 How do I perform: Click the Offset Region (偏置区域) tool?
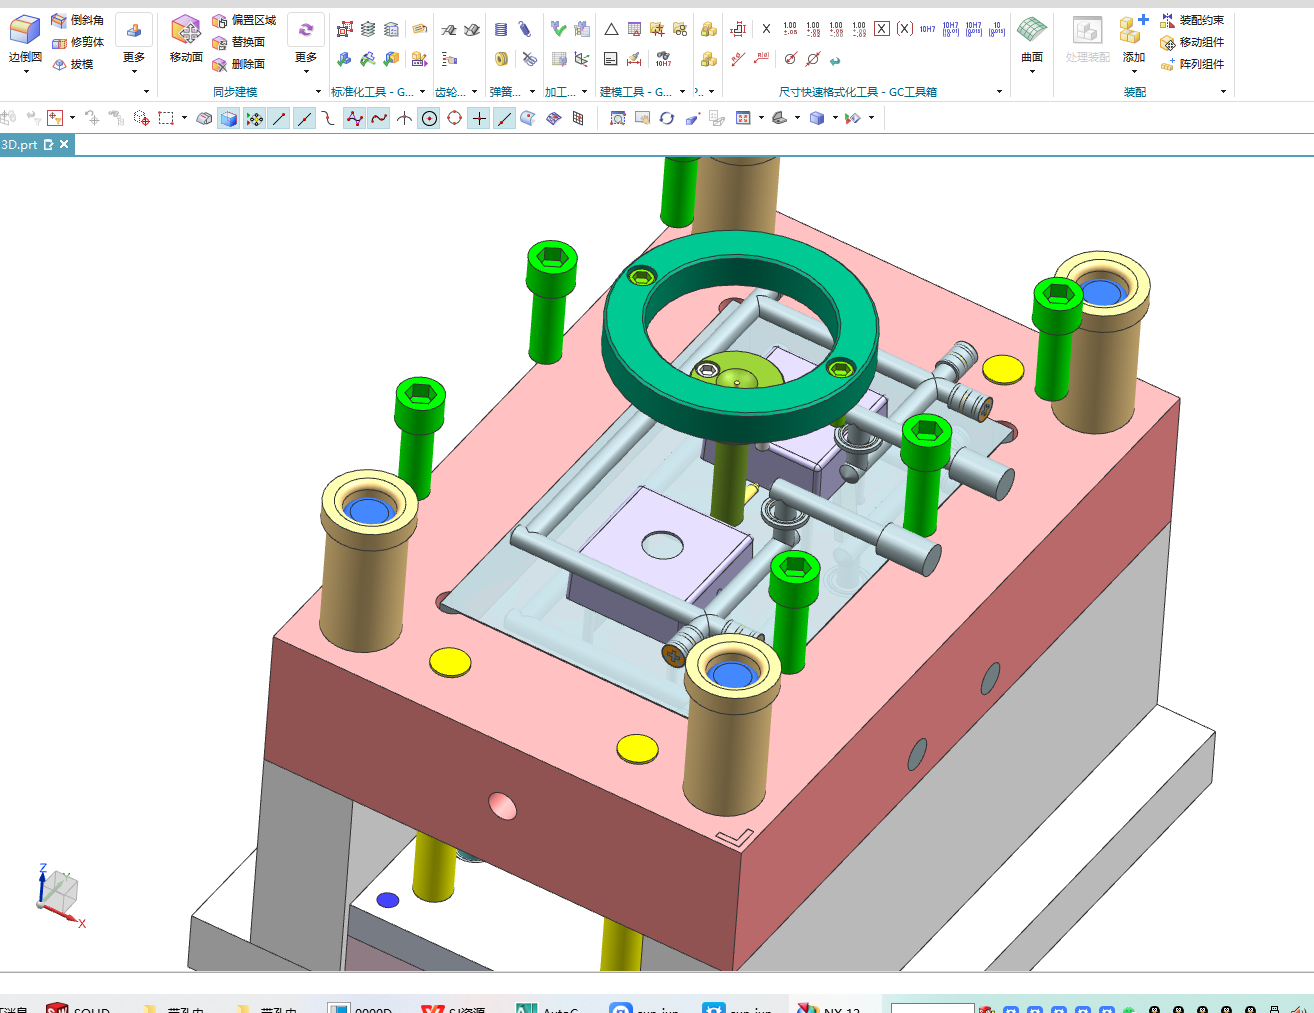(244, 20)
